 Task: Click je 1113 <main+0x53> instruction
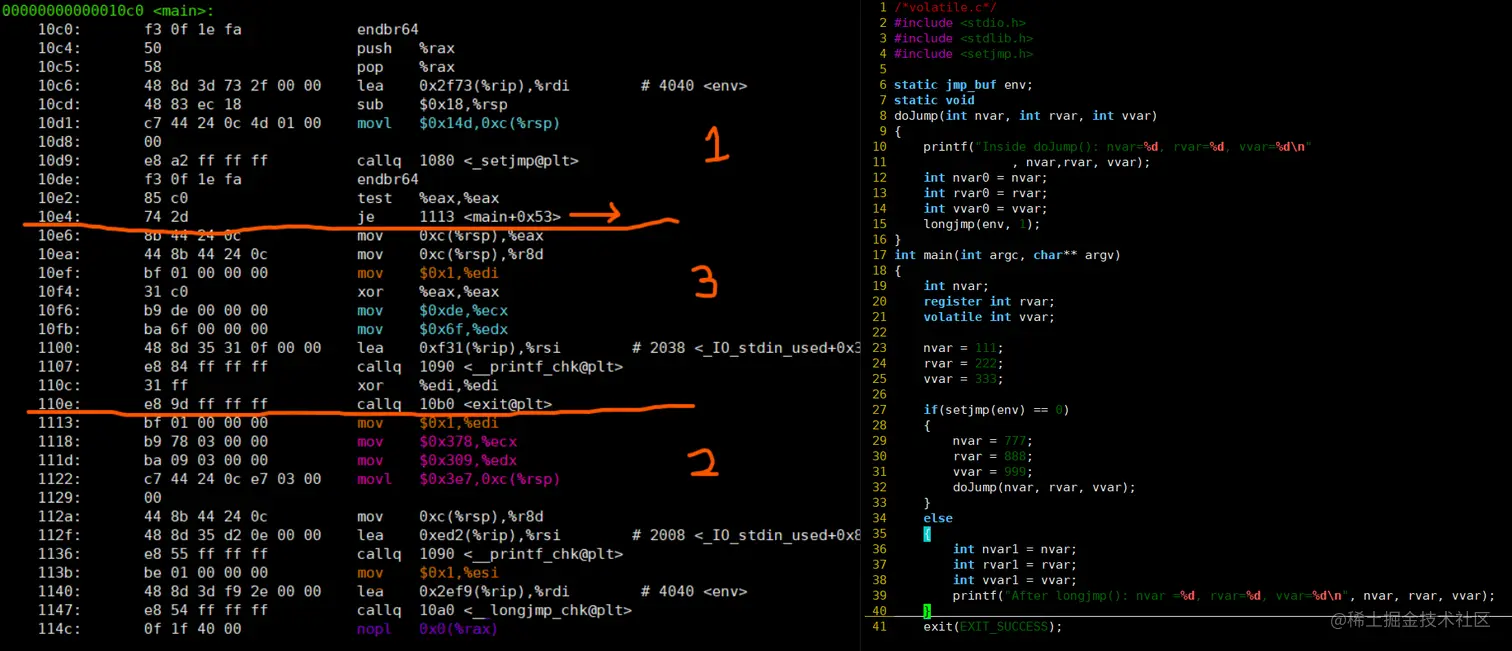click(459, 217)
